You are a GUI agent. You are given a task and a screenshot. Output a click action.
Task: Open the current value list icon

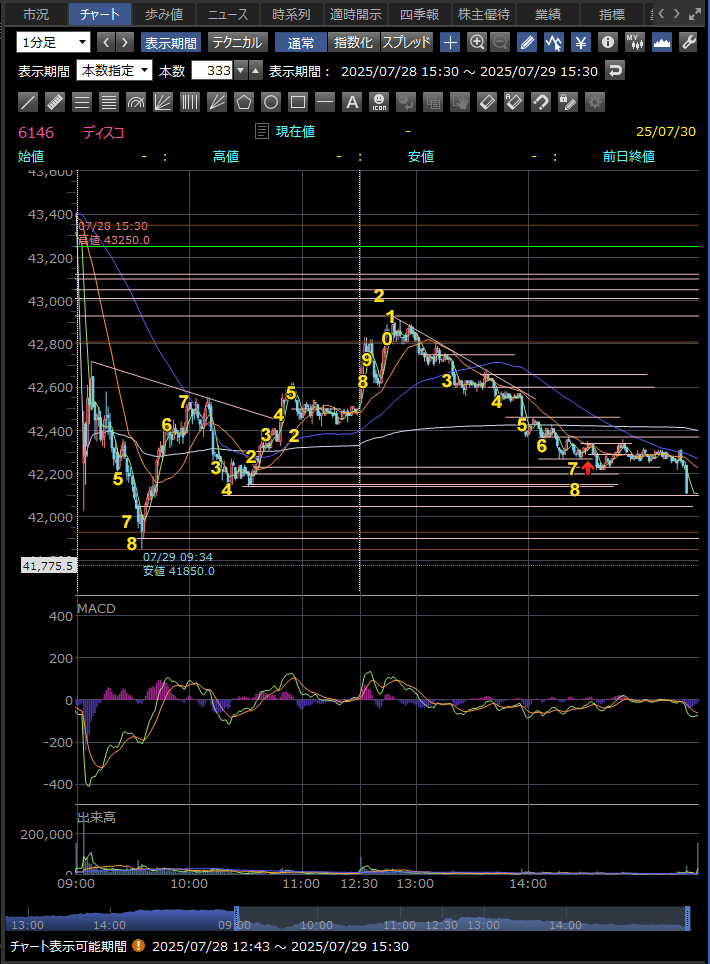pyautogui.click(x=262, y=131)
